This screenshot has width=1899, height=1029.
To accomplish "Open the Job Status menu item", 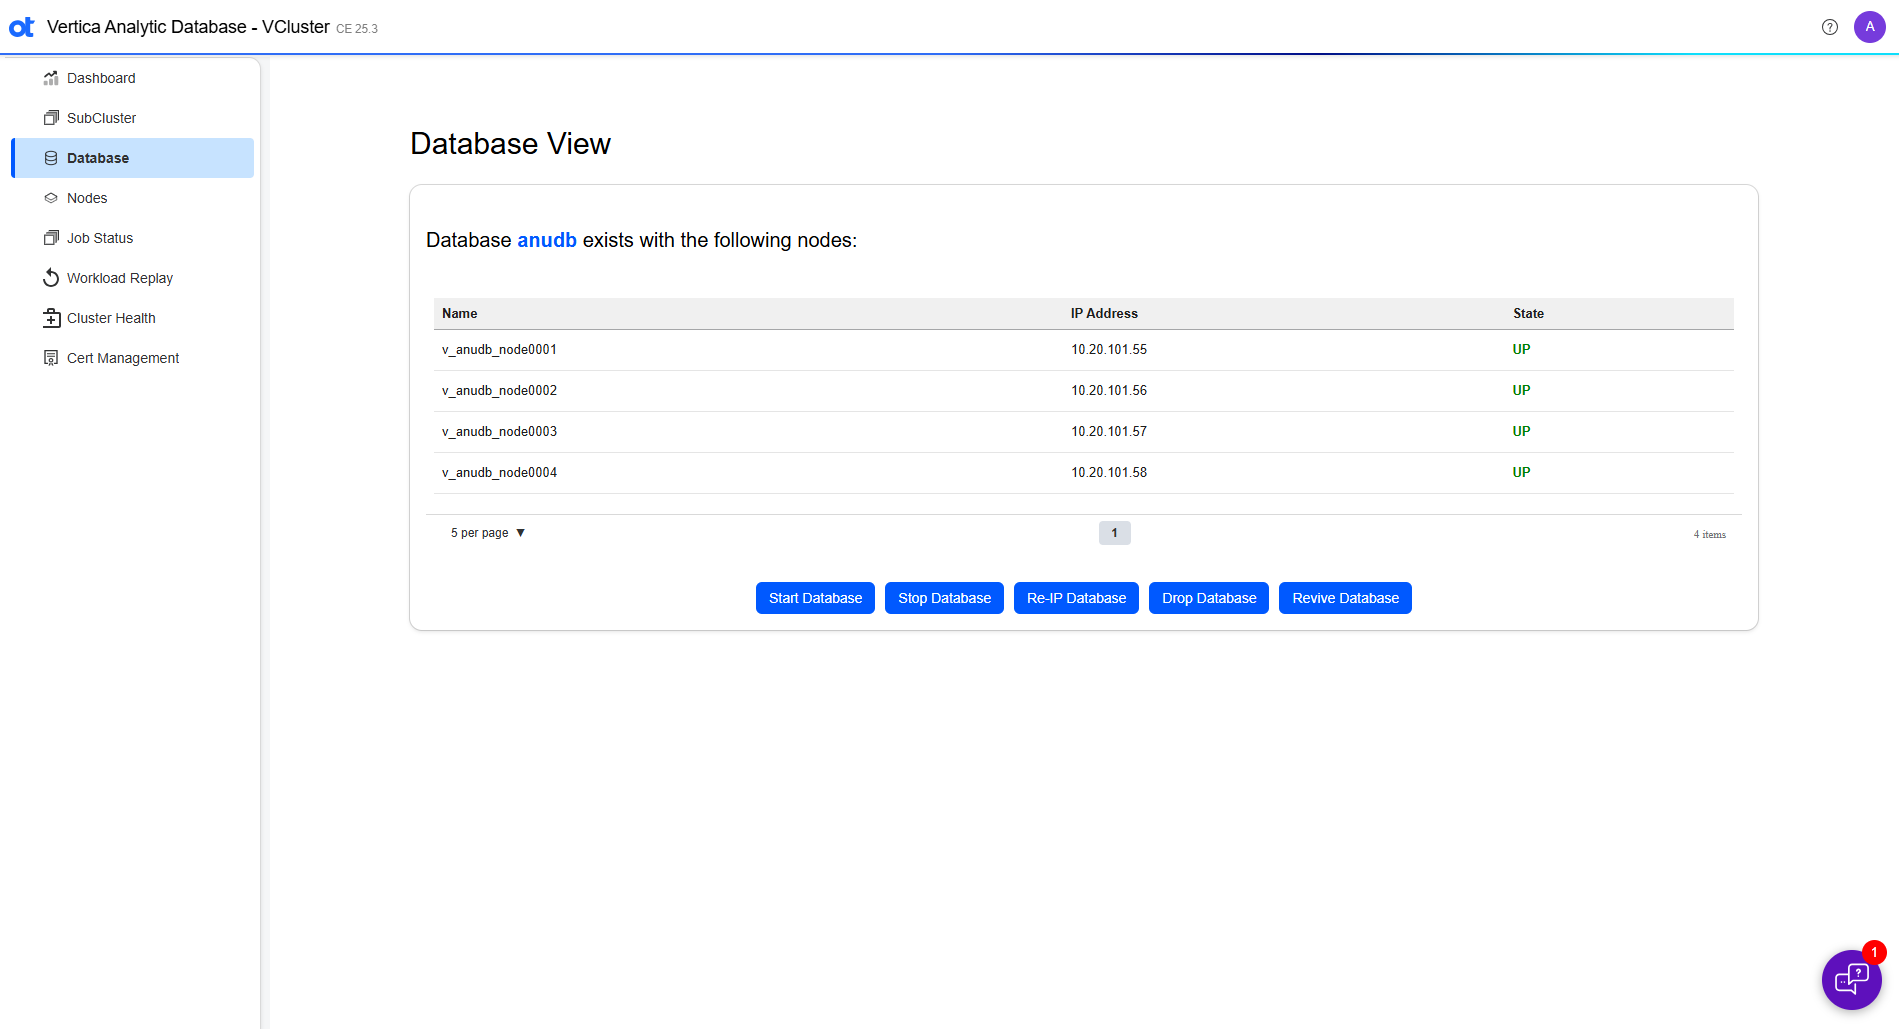I will (99, 238).
